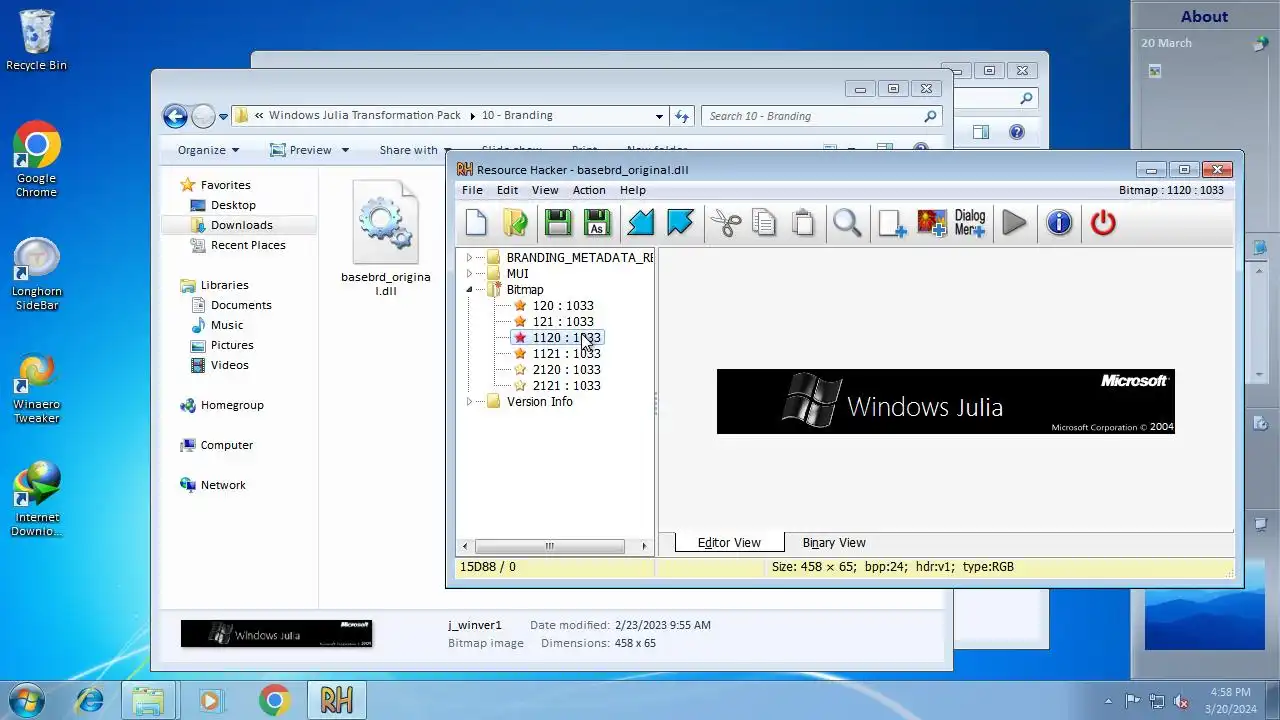Click the Copy pages icon
Viewport: 1280px width, 720px height.
pyautogui.click(x=764, y=222)
